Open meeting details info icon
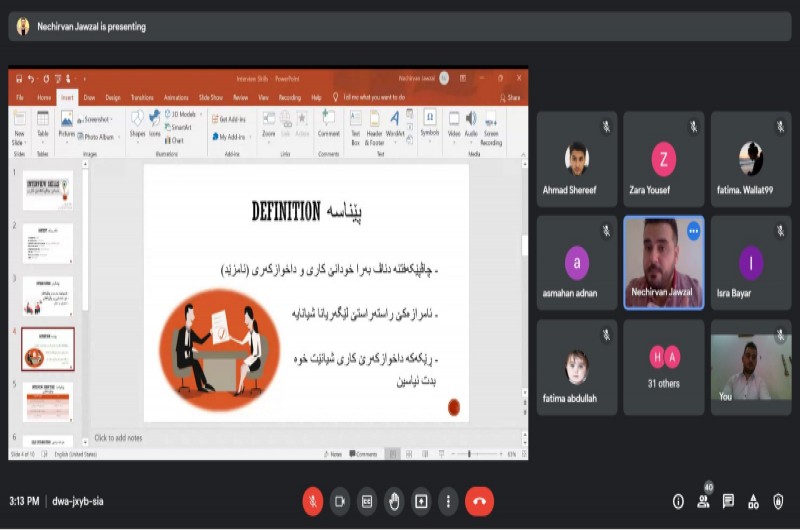This screenshot has width=800, height=532. (x=678, y=501)
